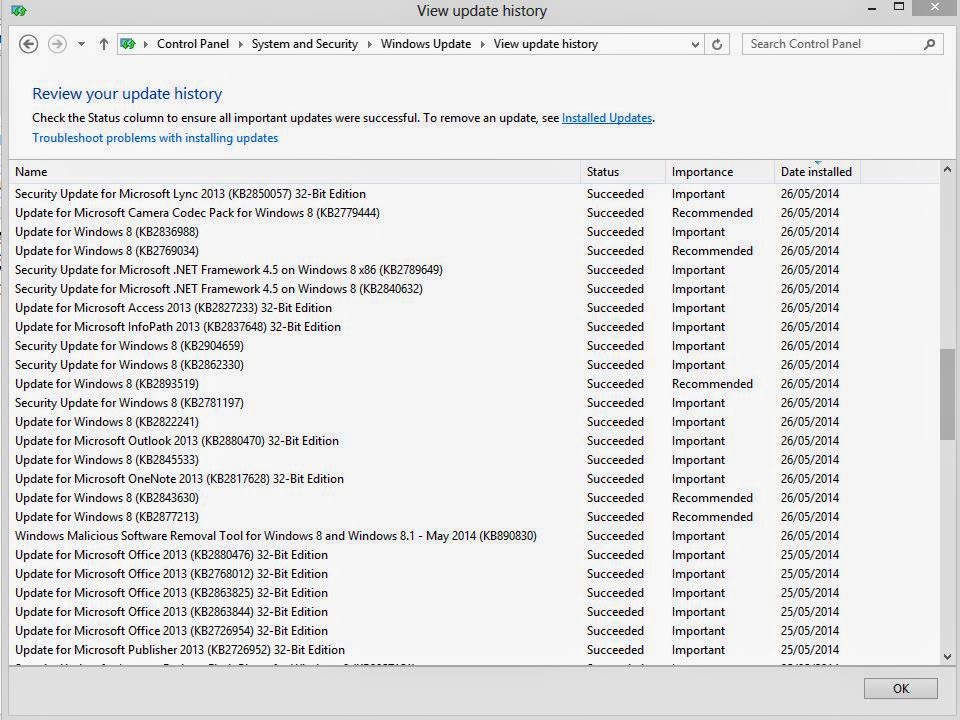Open the System and Security breadcrumb
The image size is (960, 720).
304,44
